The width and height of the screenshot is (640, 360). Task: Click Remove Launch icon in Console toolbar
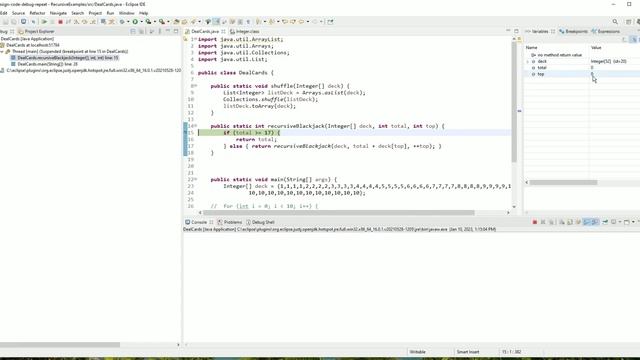click(x=543, y=222)
